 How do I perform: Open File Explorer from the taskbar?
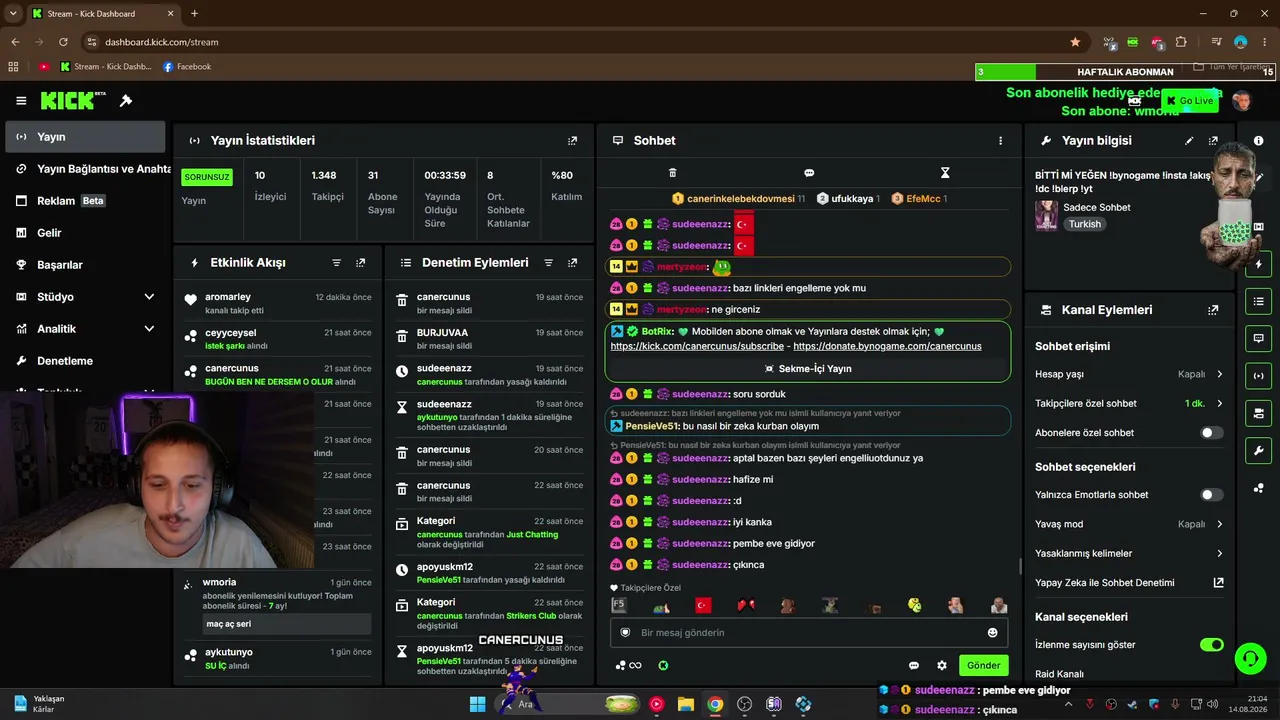686,704
